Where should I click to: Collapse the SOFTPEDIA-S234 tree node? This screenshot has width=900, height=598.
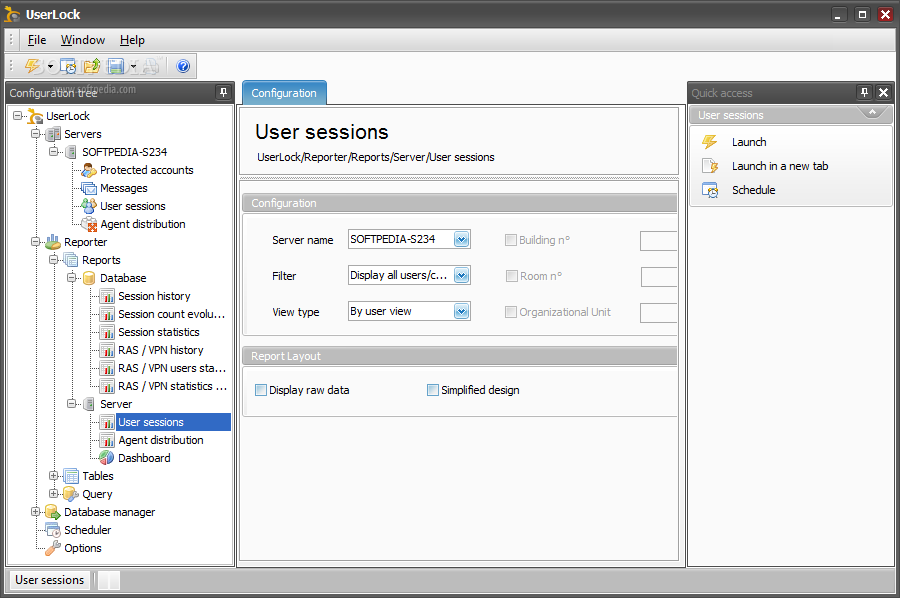click(53, 152)
